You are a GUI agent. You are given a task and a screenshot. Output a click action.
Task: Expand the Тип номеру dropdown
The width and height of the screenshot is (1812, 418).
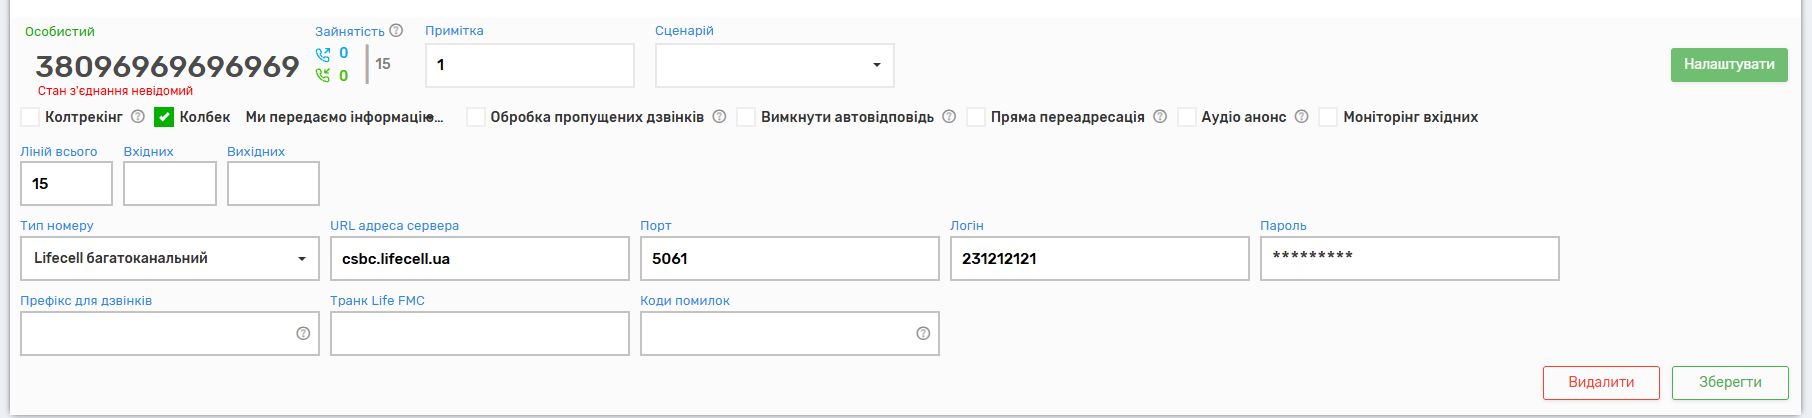coord(169,259)
